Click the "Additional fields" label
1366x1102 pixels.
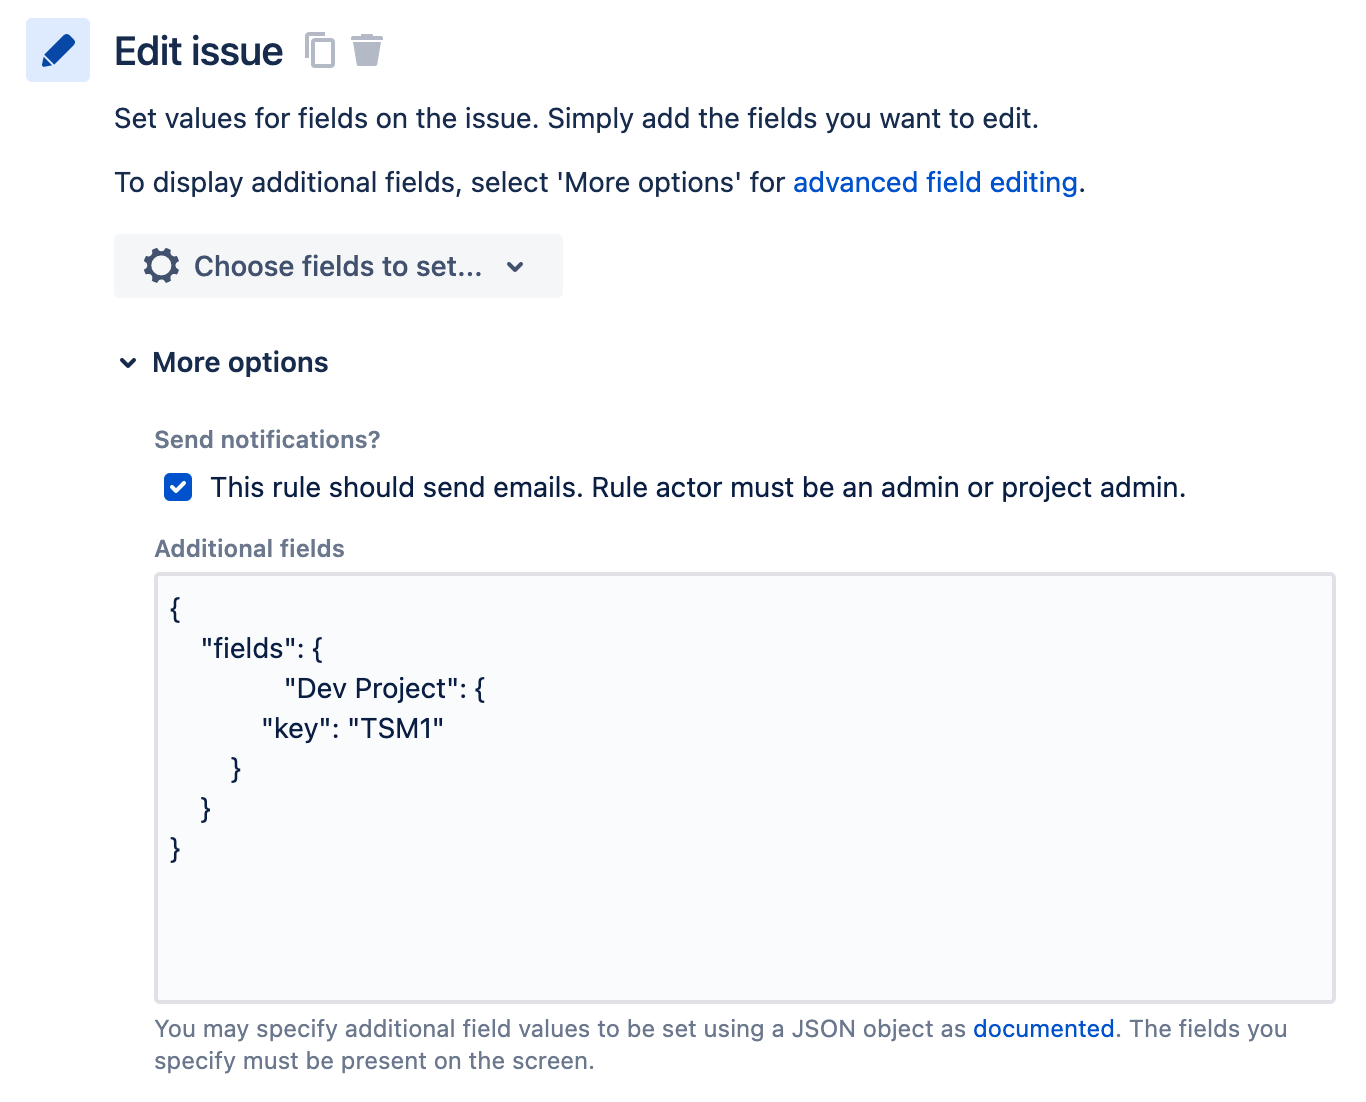pyautogui.click(x=249, y=549)
